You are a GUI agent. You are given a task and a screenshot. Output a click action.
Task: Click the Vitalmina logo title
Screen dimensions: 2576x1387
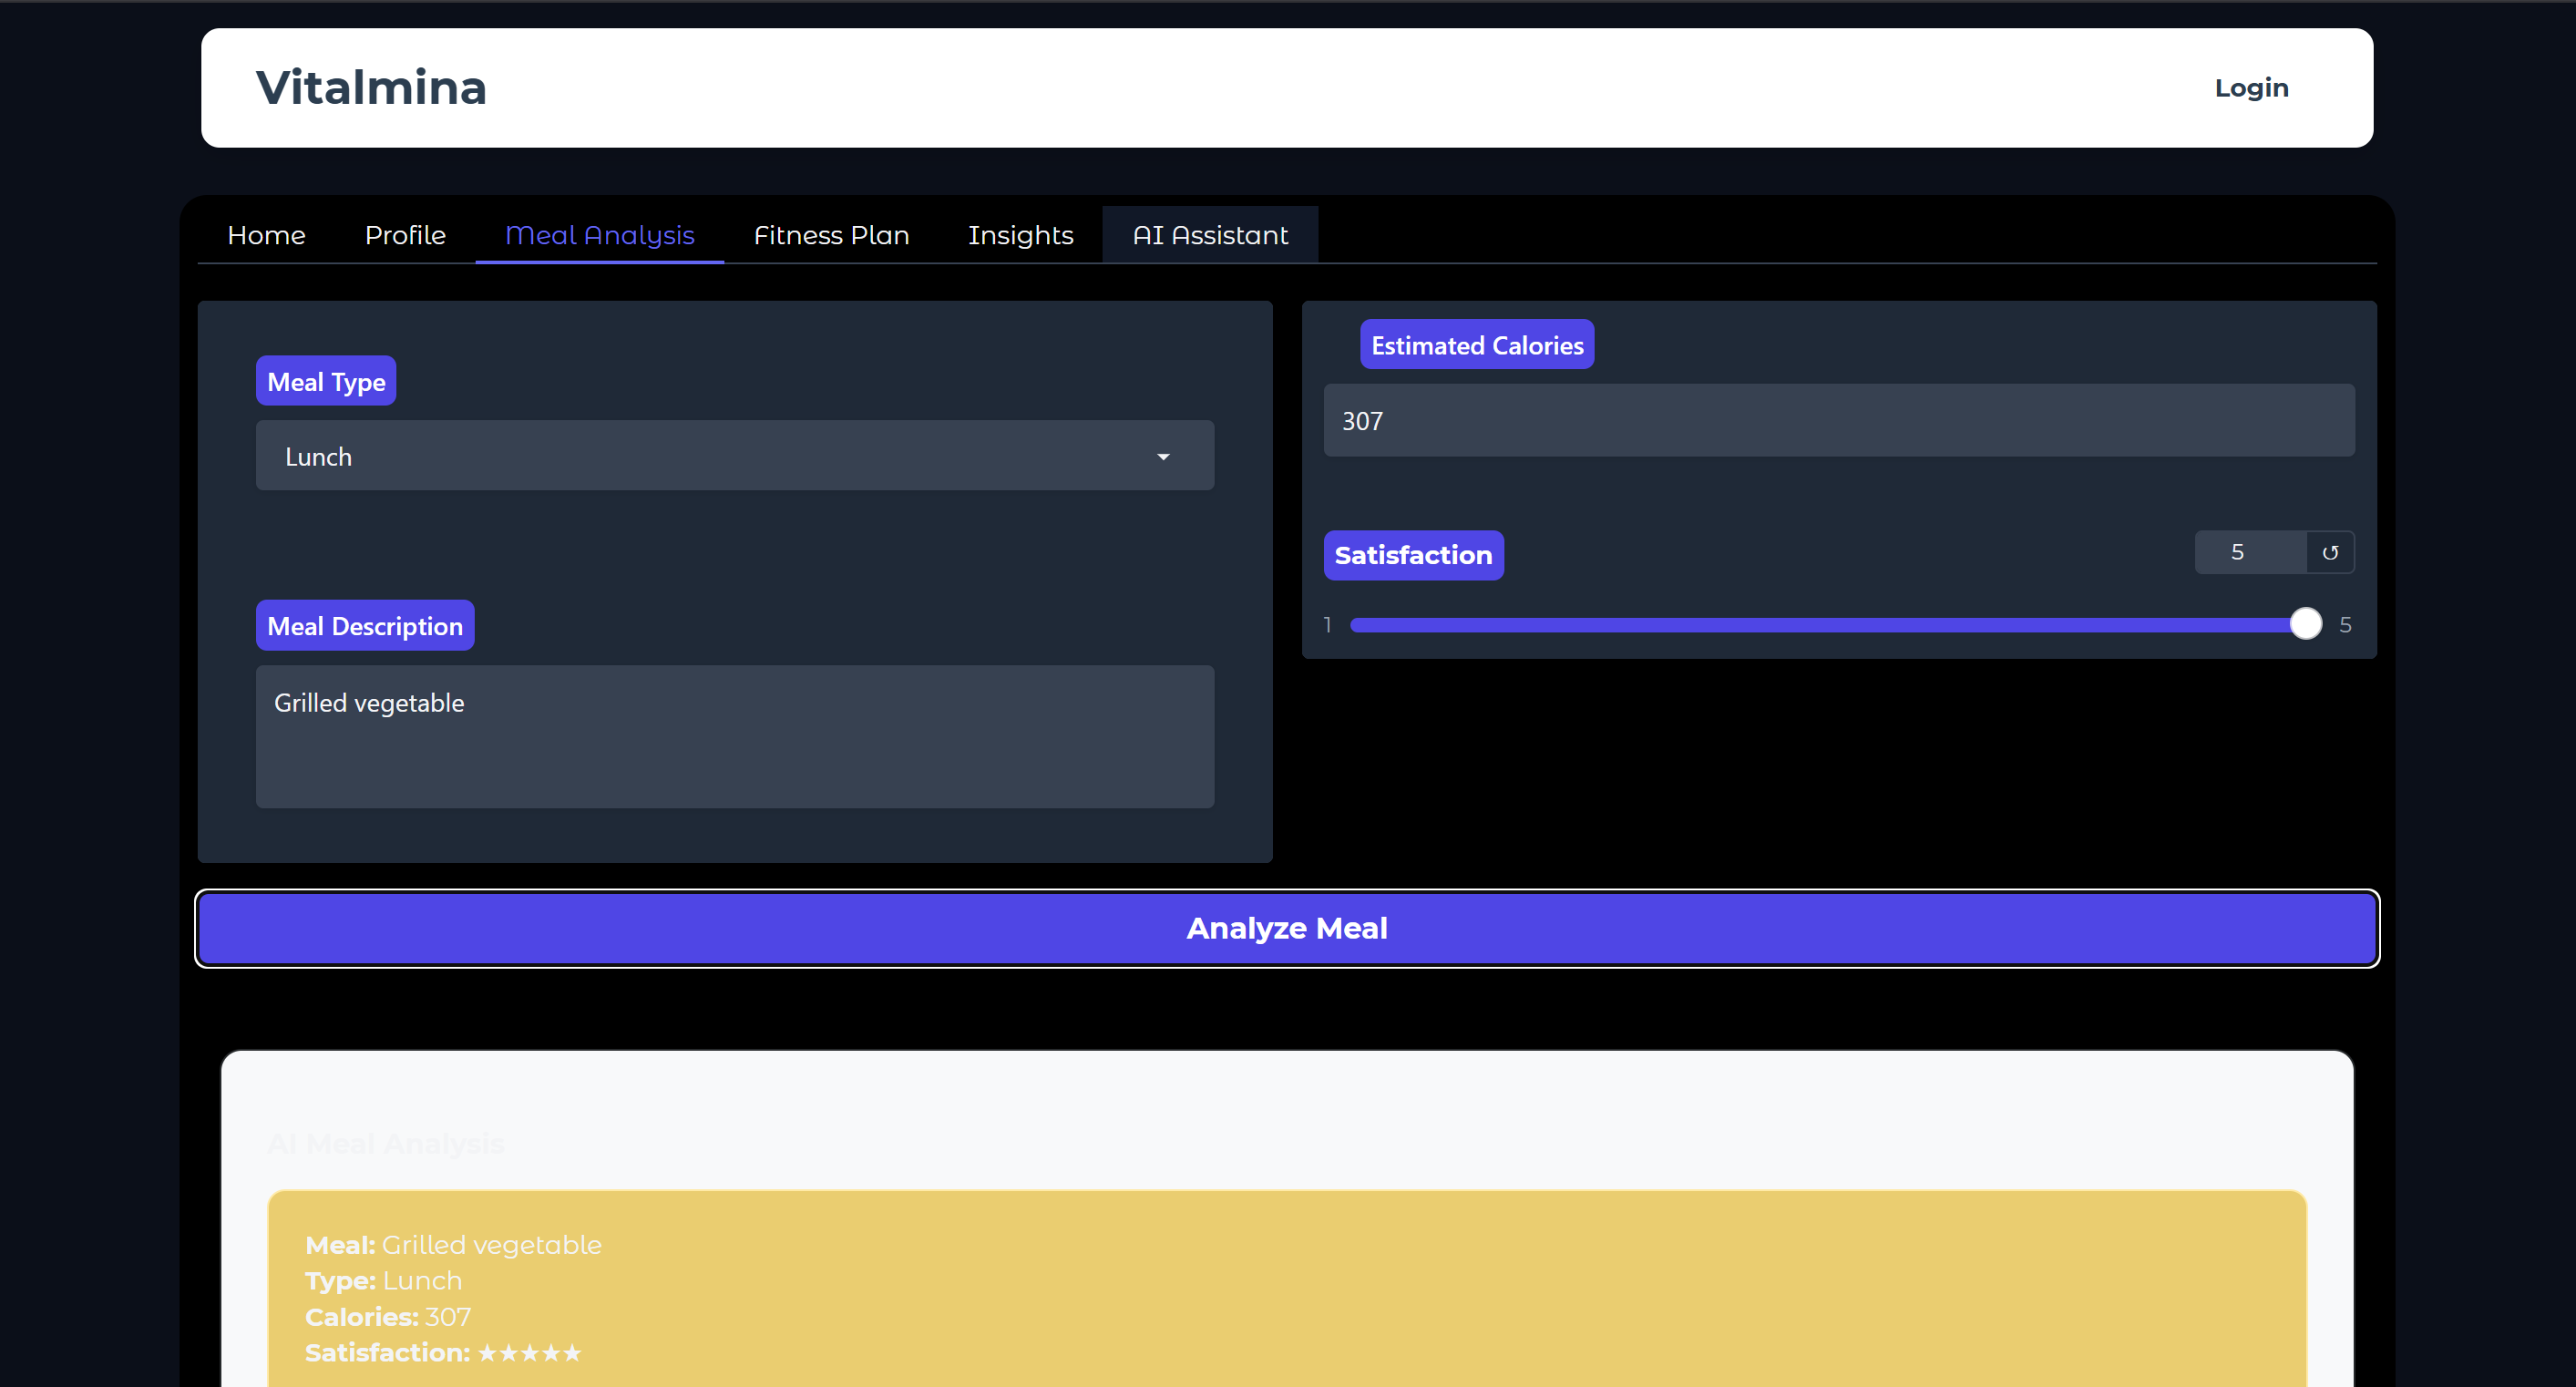[x=371, y=88]
